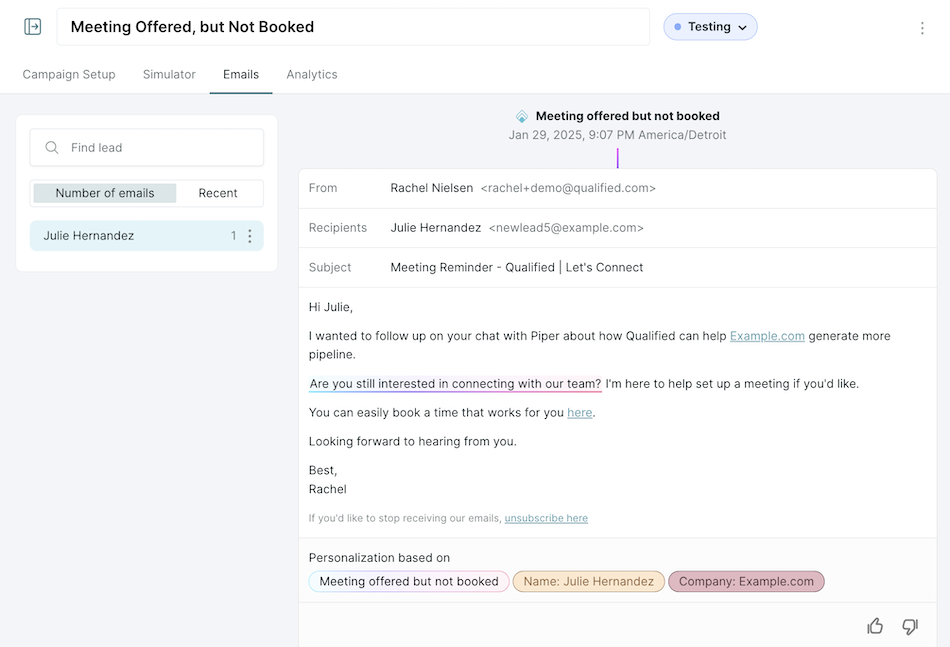Focus the Find lead search field
950x647 pixels.
click(147, 147)
